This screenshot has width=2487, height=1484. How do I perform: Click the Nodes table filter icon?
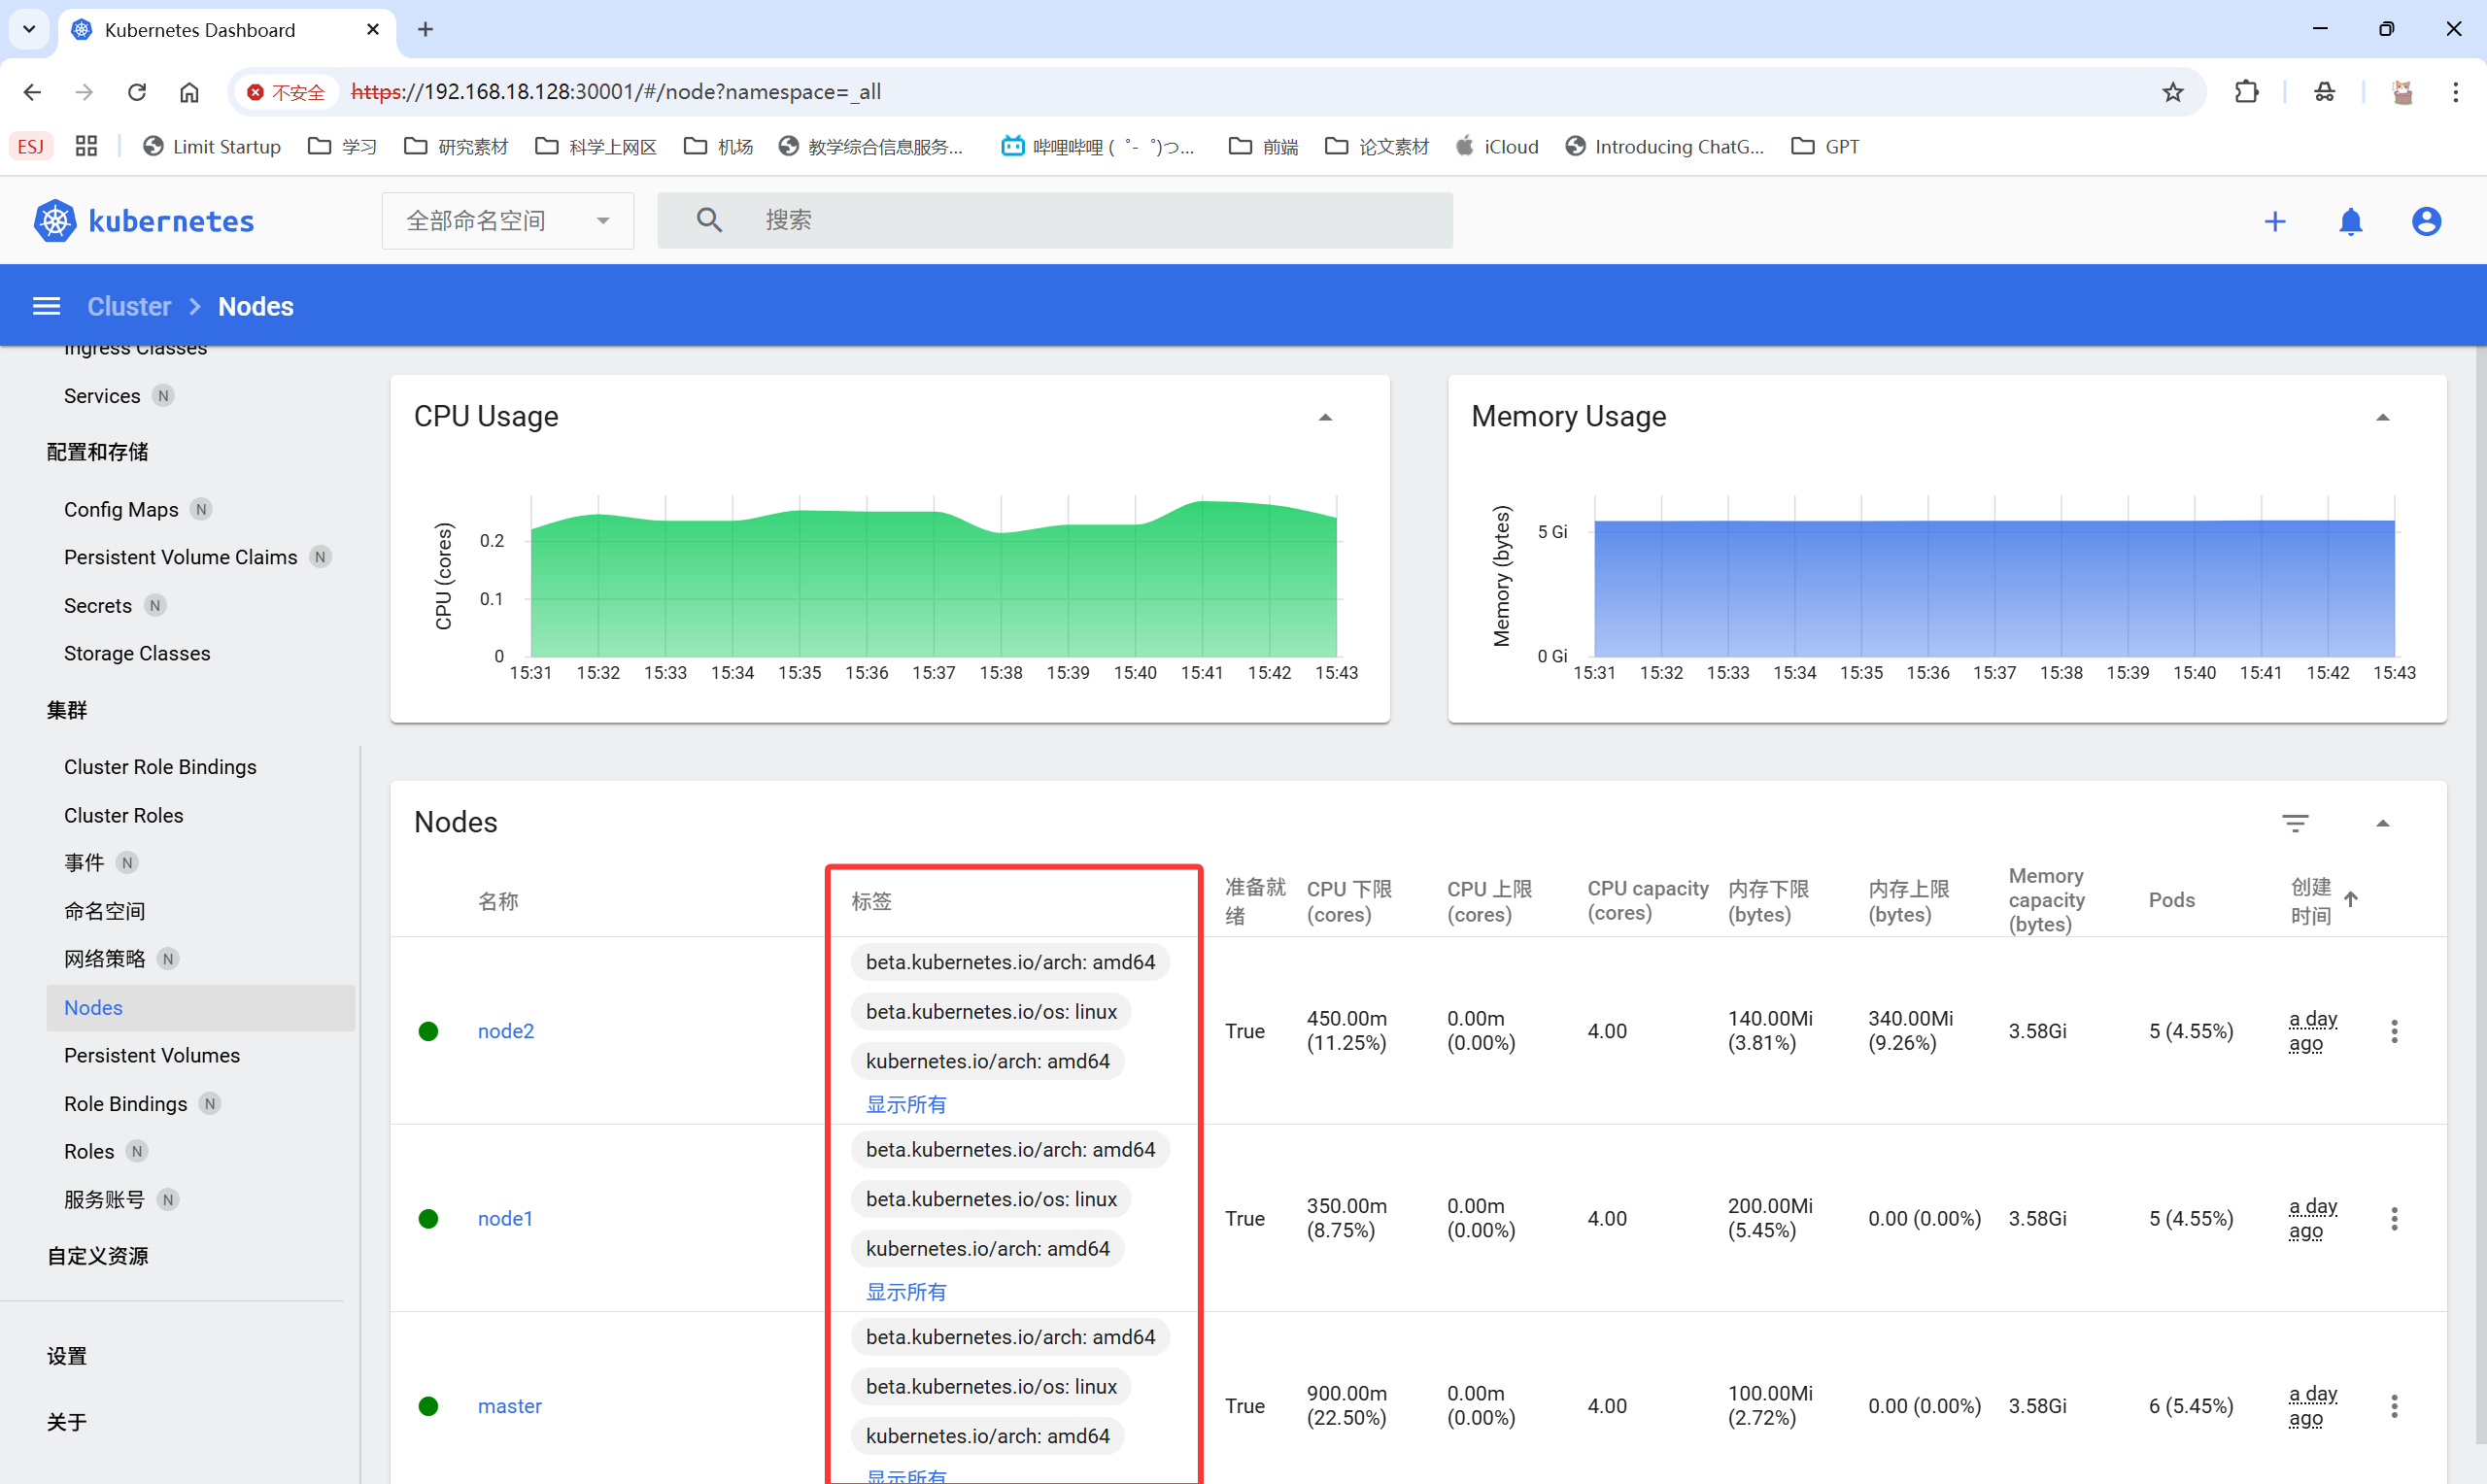(2295, 823)
